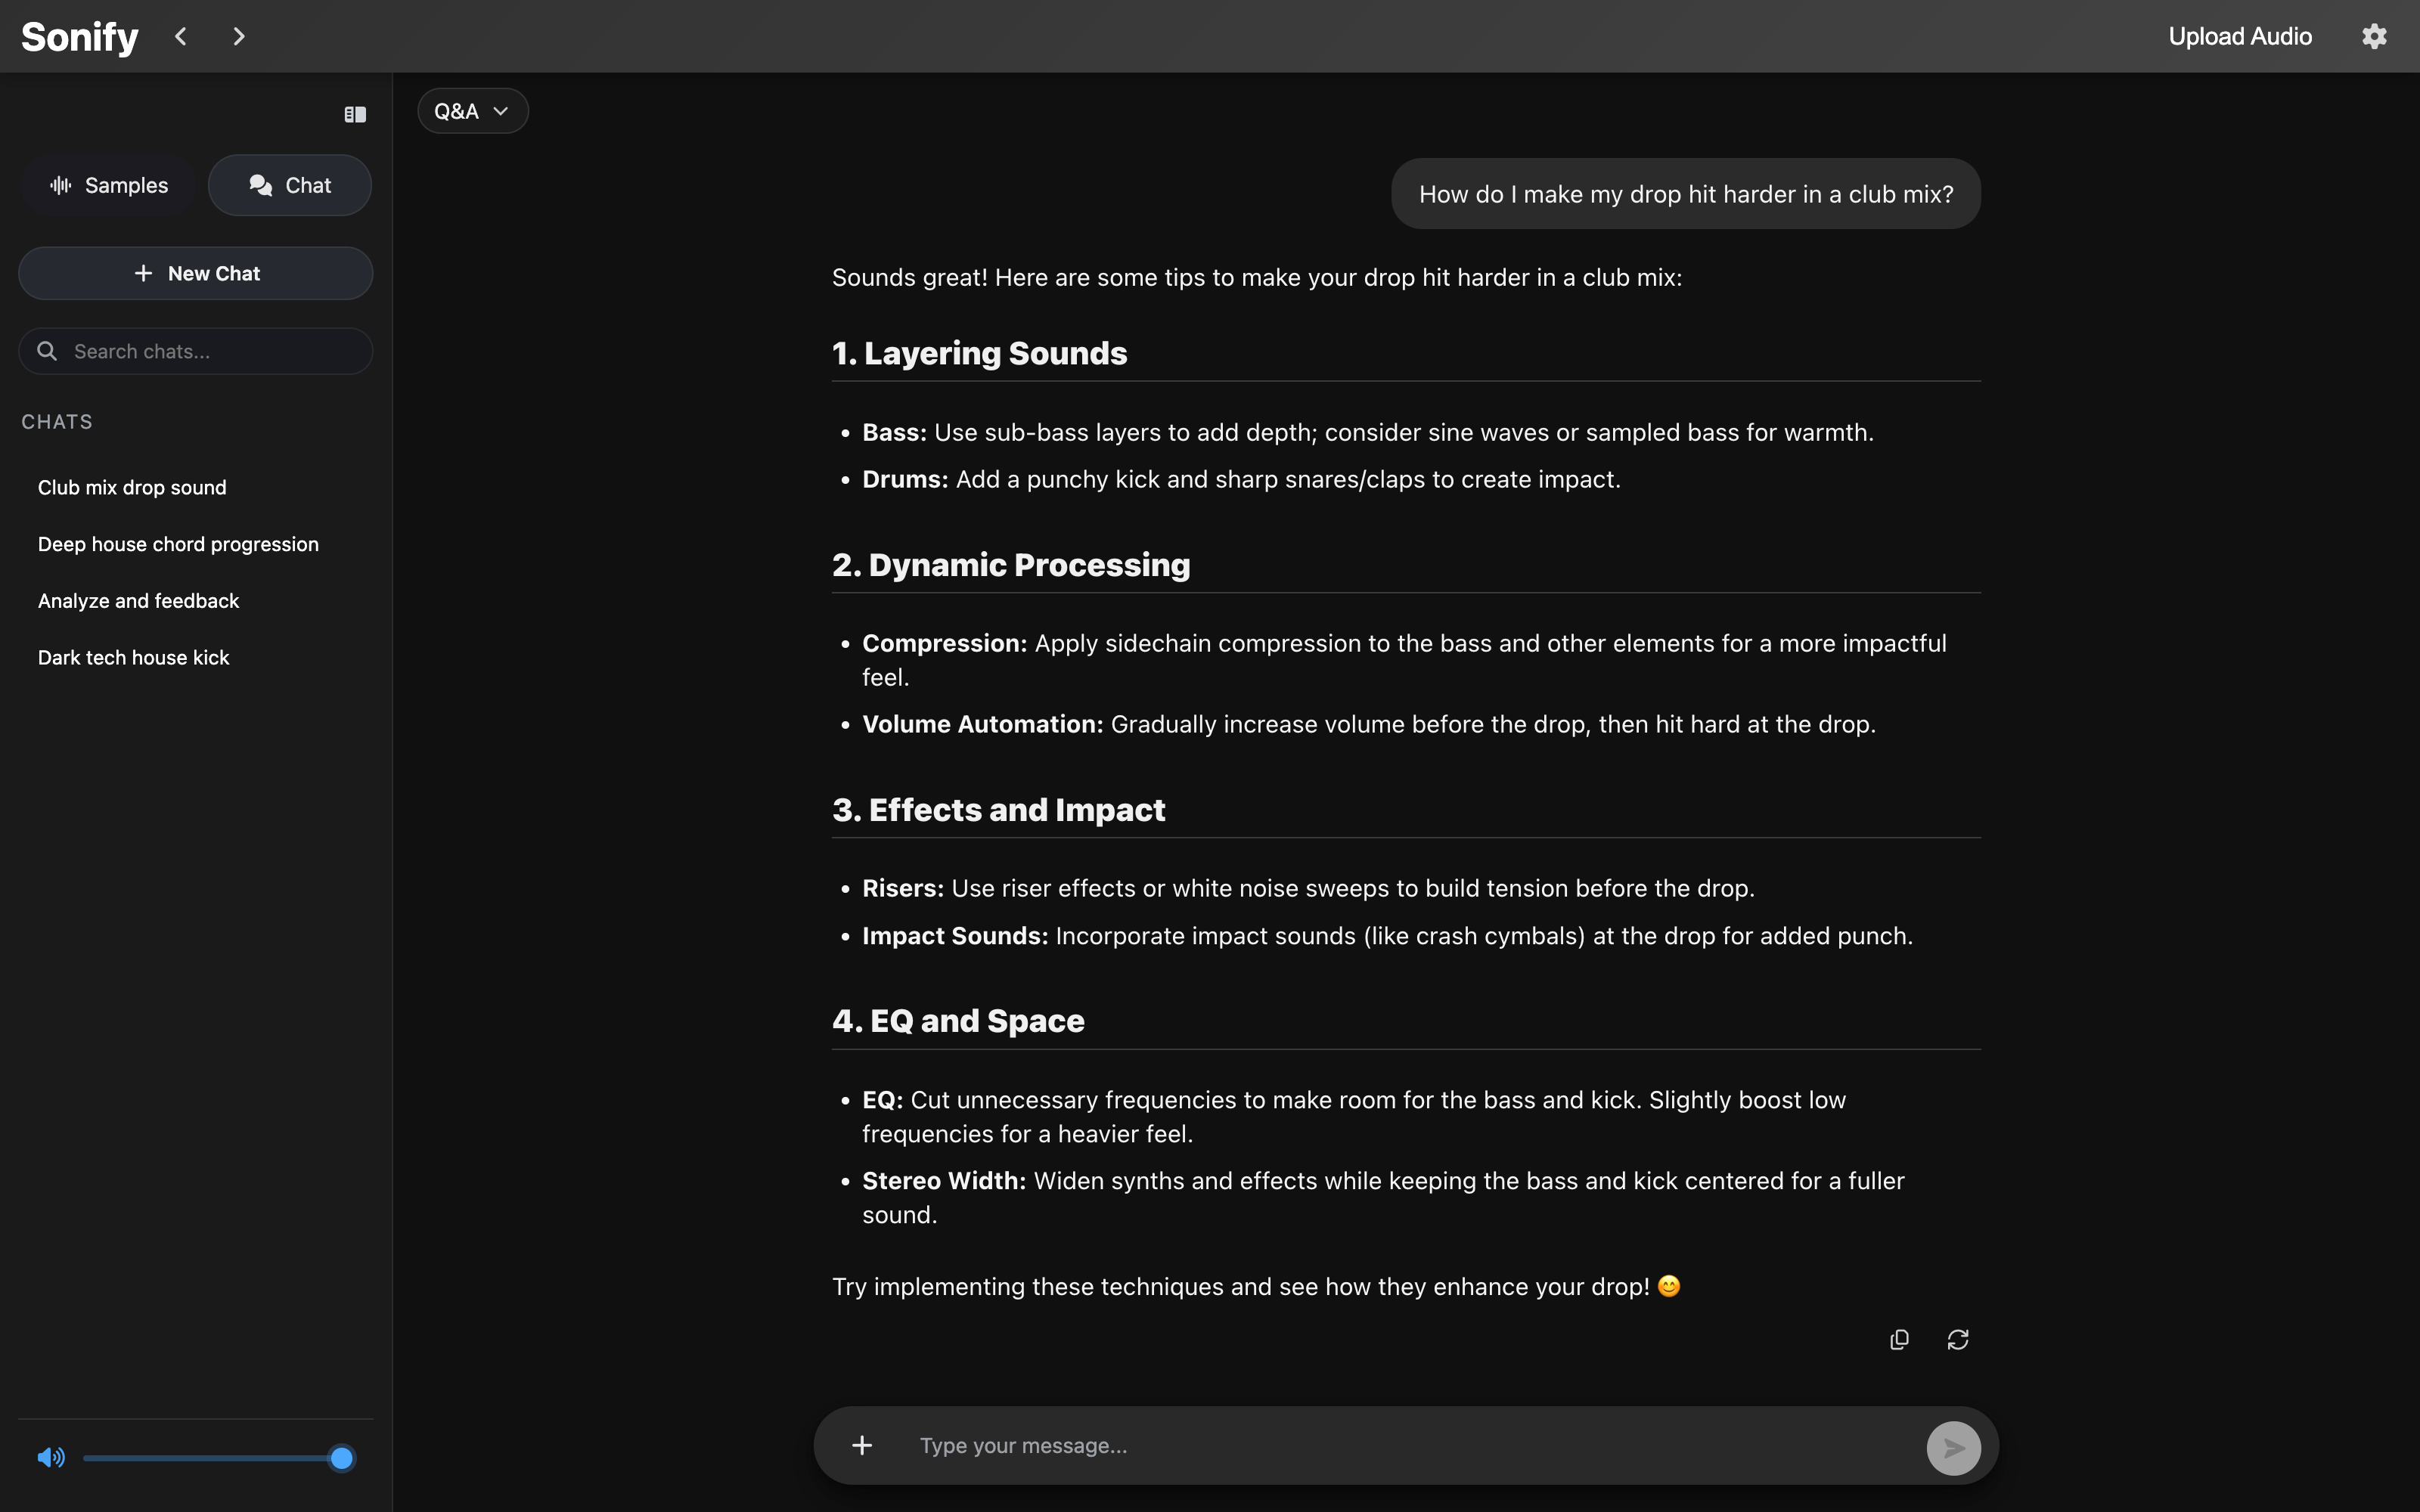Send the message with the arrow icon
2420x1512 pixels.
pyautogui.click(x=1954, y=1446)
